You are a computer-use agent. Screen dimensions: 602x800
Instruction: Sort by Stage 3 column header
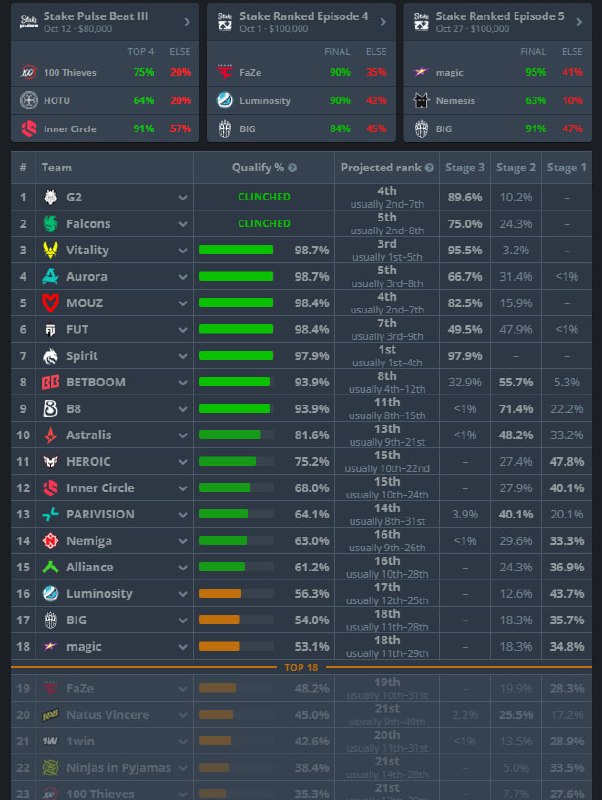(x=465, y=167)
